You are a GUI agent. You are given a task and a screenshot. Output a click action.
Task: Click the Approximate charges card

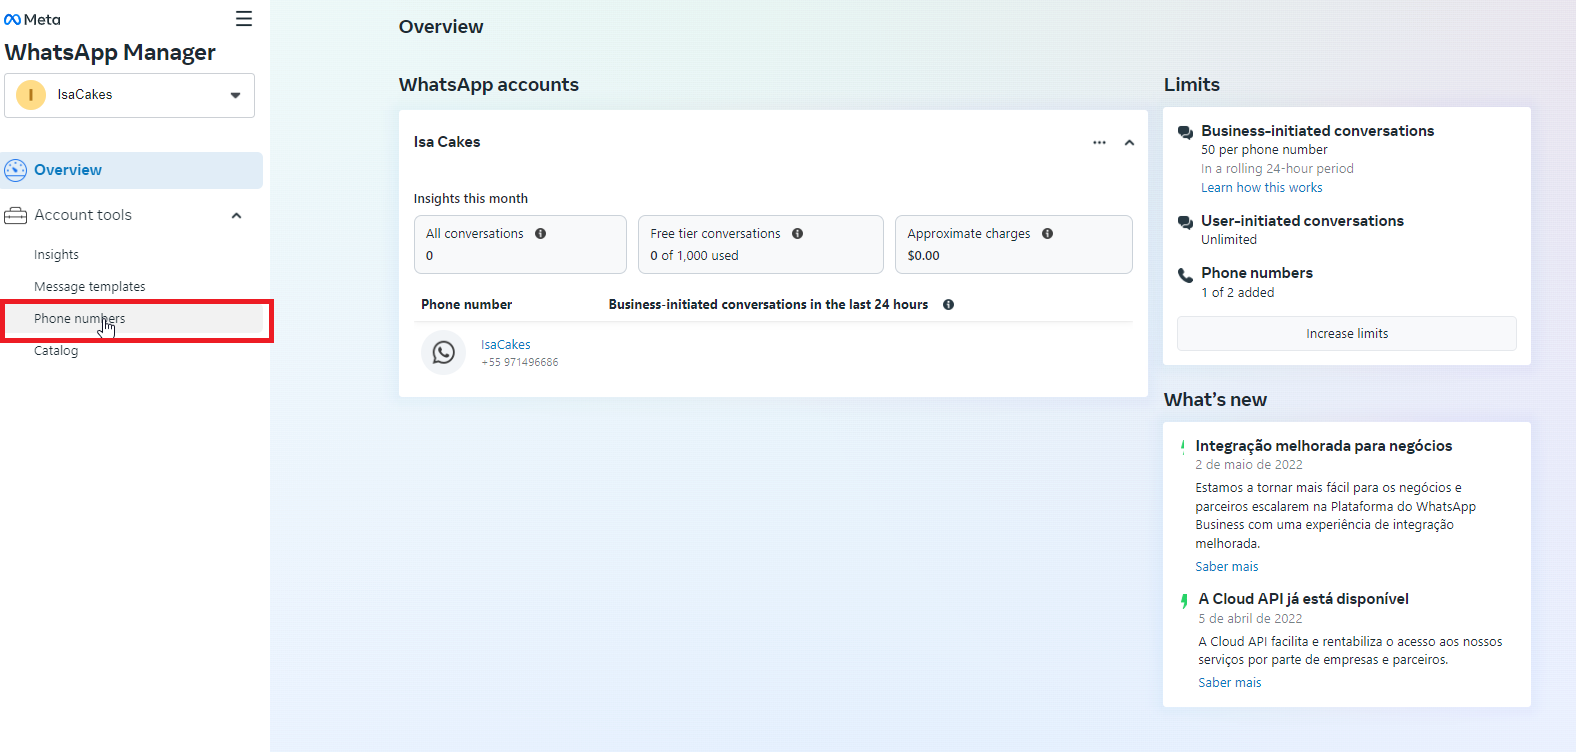pos(1014,244)
